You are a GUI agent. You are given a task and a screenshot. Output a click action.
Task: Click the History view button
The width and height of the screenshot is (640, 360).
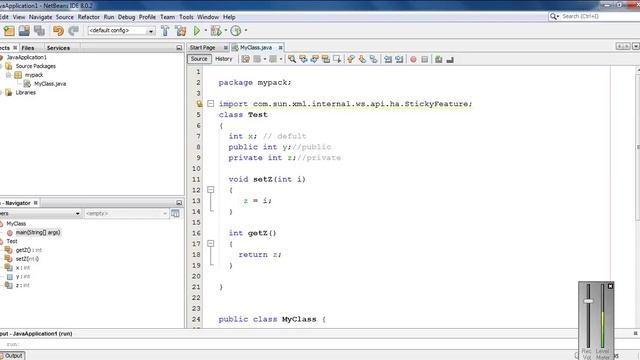tap(224, 59)
